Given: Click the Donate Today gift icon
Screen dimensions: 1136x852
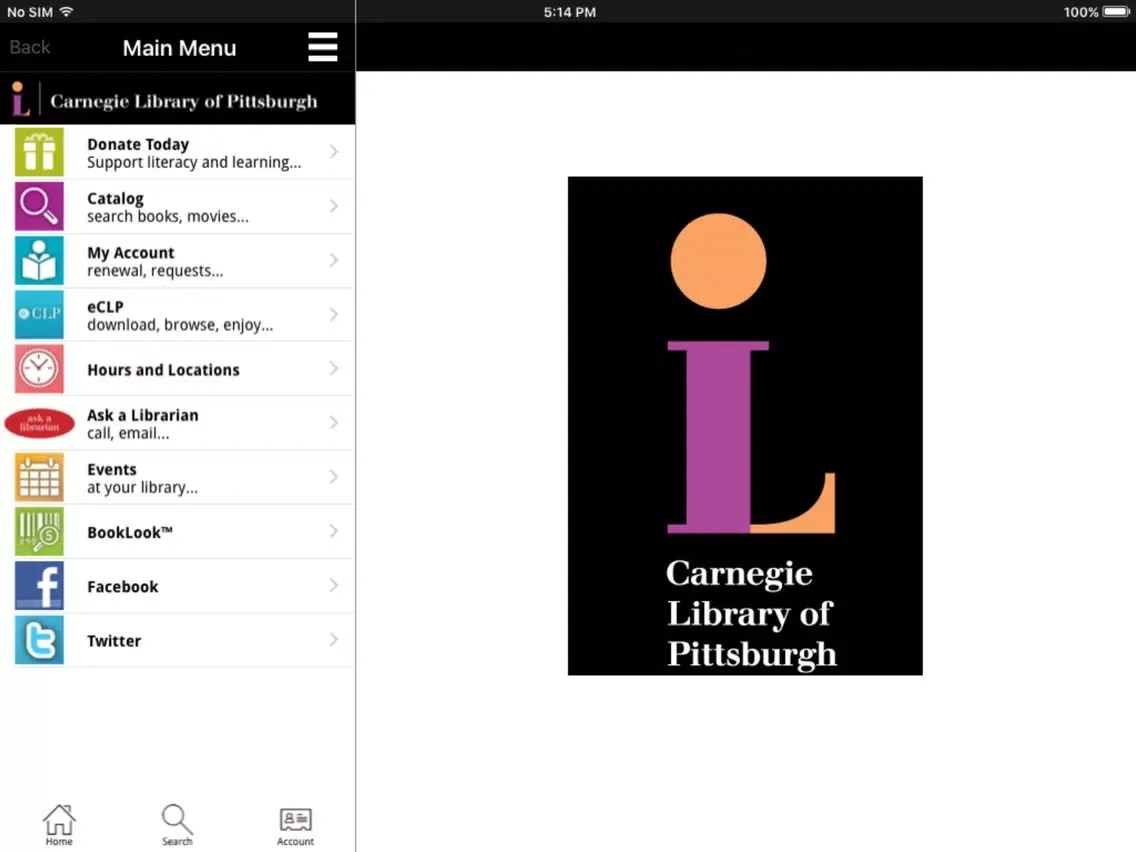Looking at the screenshot, I should 39,152.
